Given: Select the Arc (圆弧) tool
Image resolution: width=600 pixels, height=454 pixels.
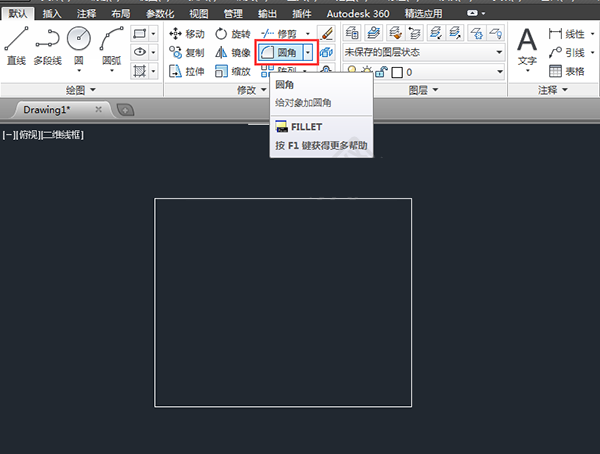Looking at the screenshot, I should click(x=111, y=48).
